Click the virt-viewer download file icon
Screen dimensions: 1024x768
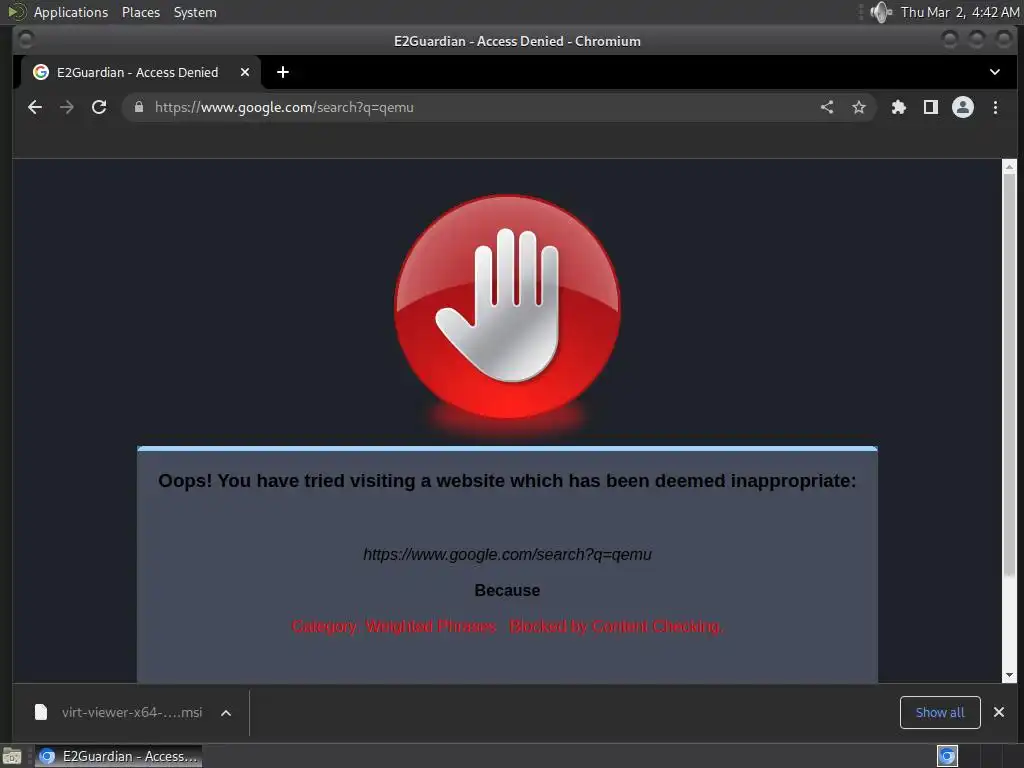40,712
